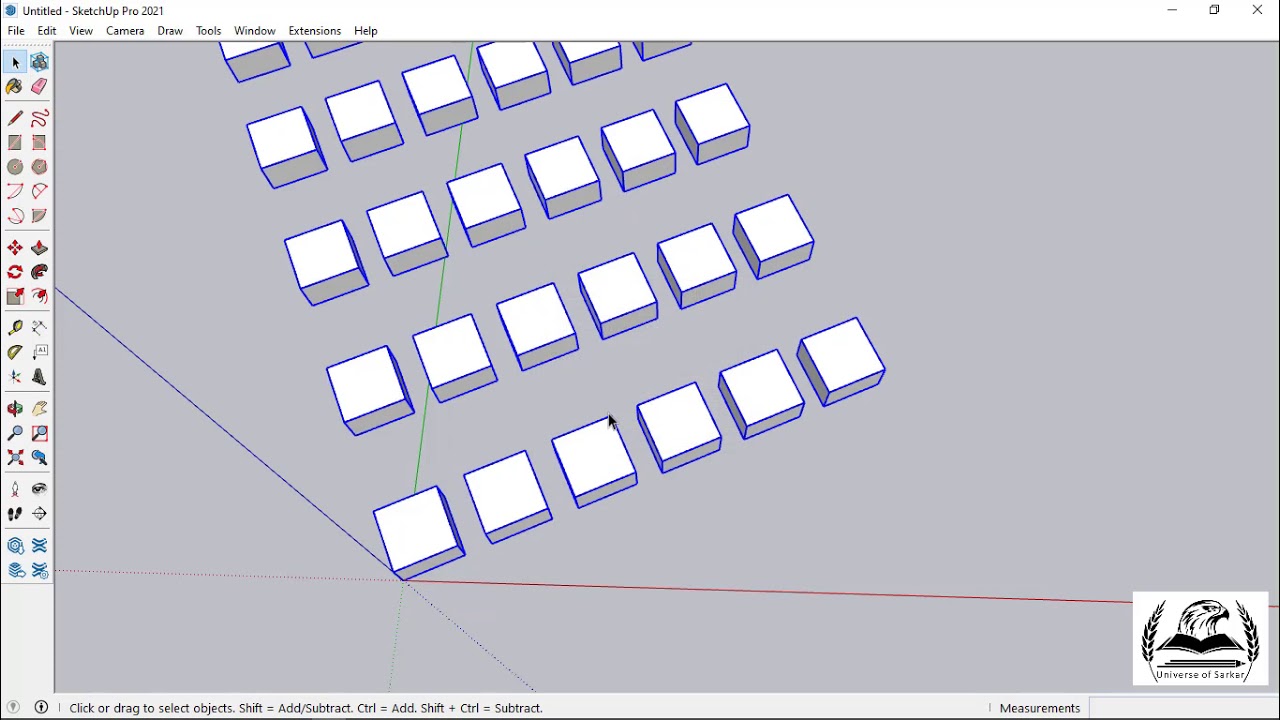
Task: Click the Send to LayOut icon
Action: pos(15,571)
